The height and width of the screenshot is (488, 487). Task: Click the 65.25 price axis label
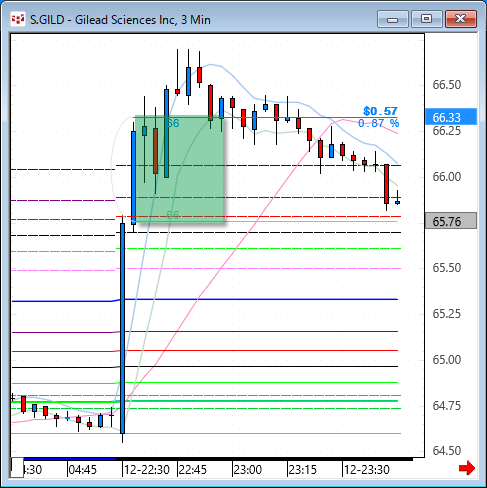point(447,314)
